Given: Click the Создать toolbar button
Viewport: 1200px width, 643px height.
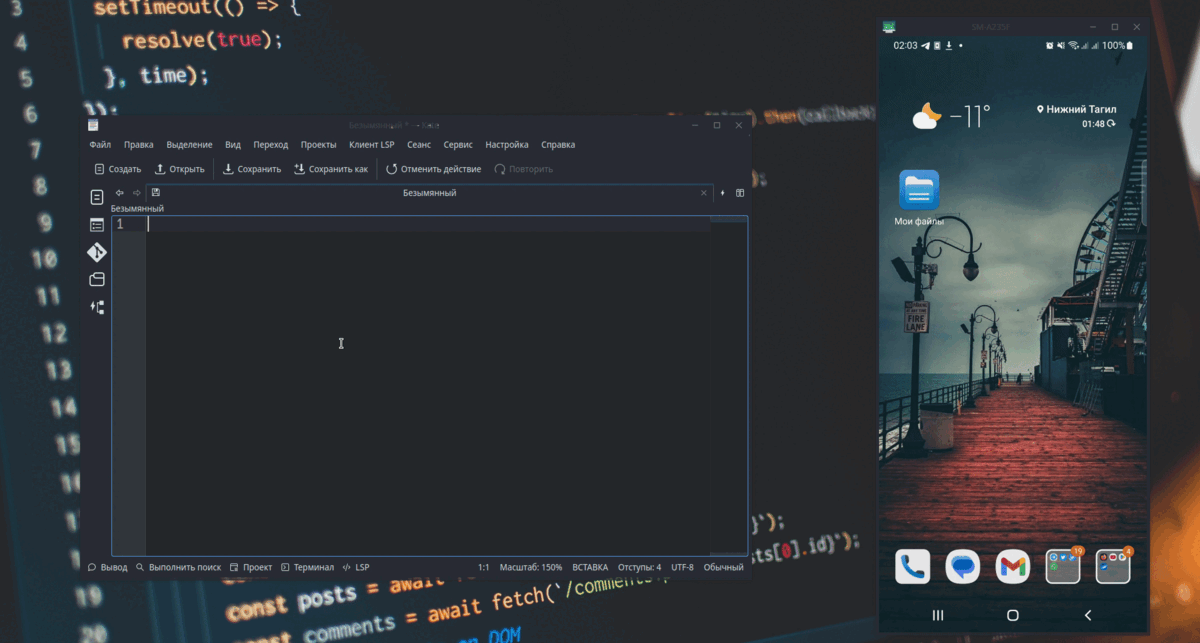Looking at the screenshot, I should pyautogui.click(x=118, y=169).
